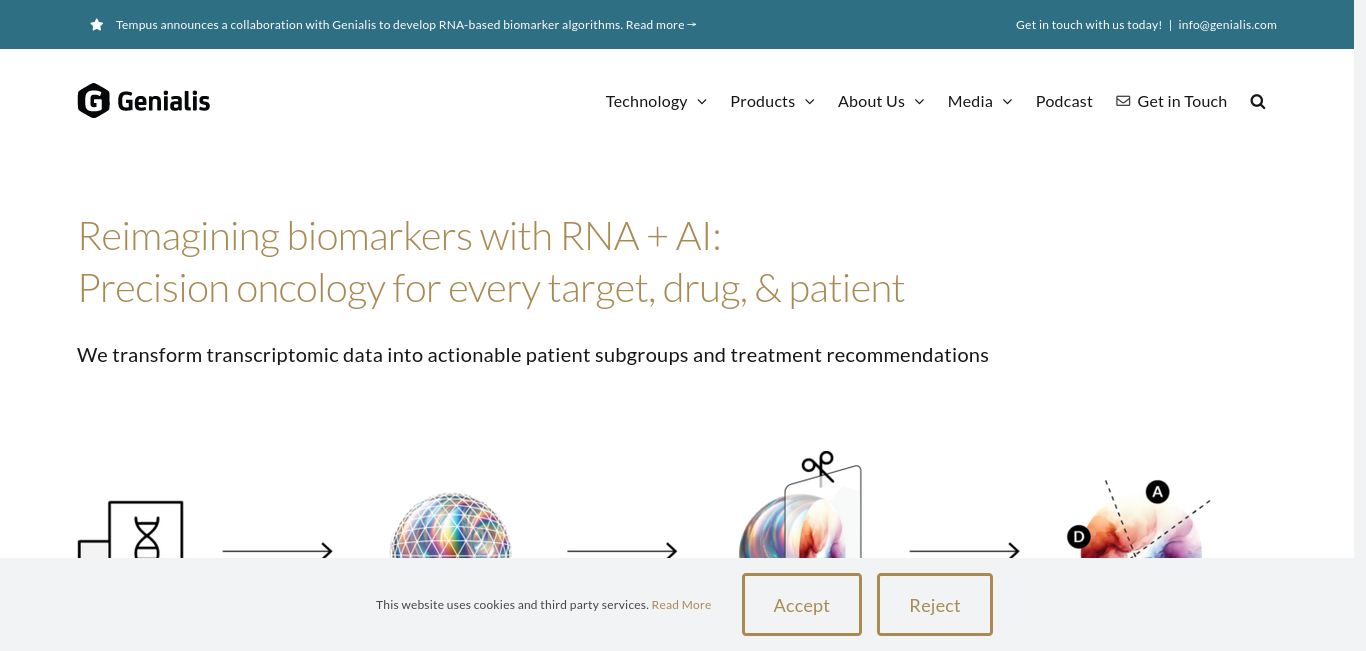Expand the Technology dropdown chevron

point(702,101)
